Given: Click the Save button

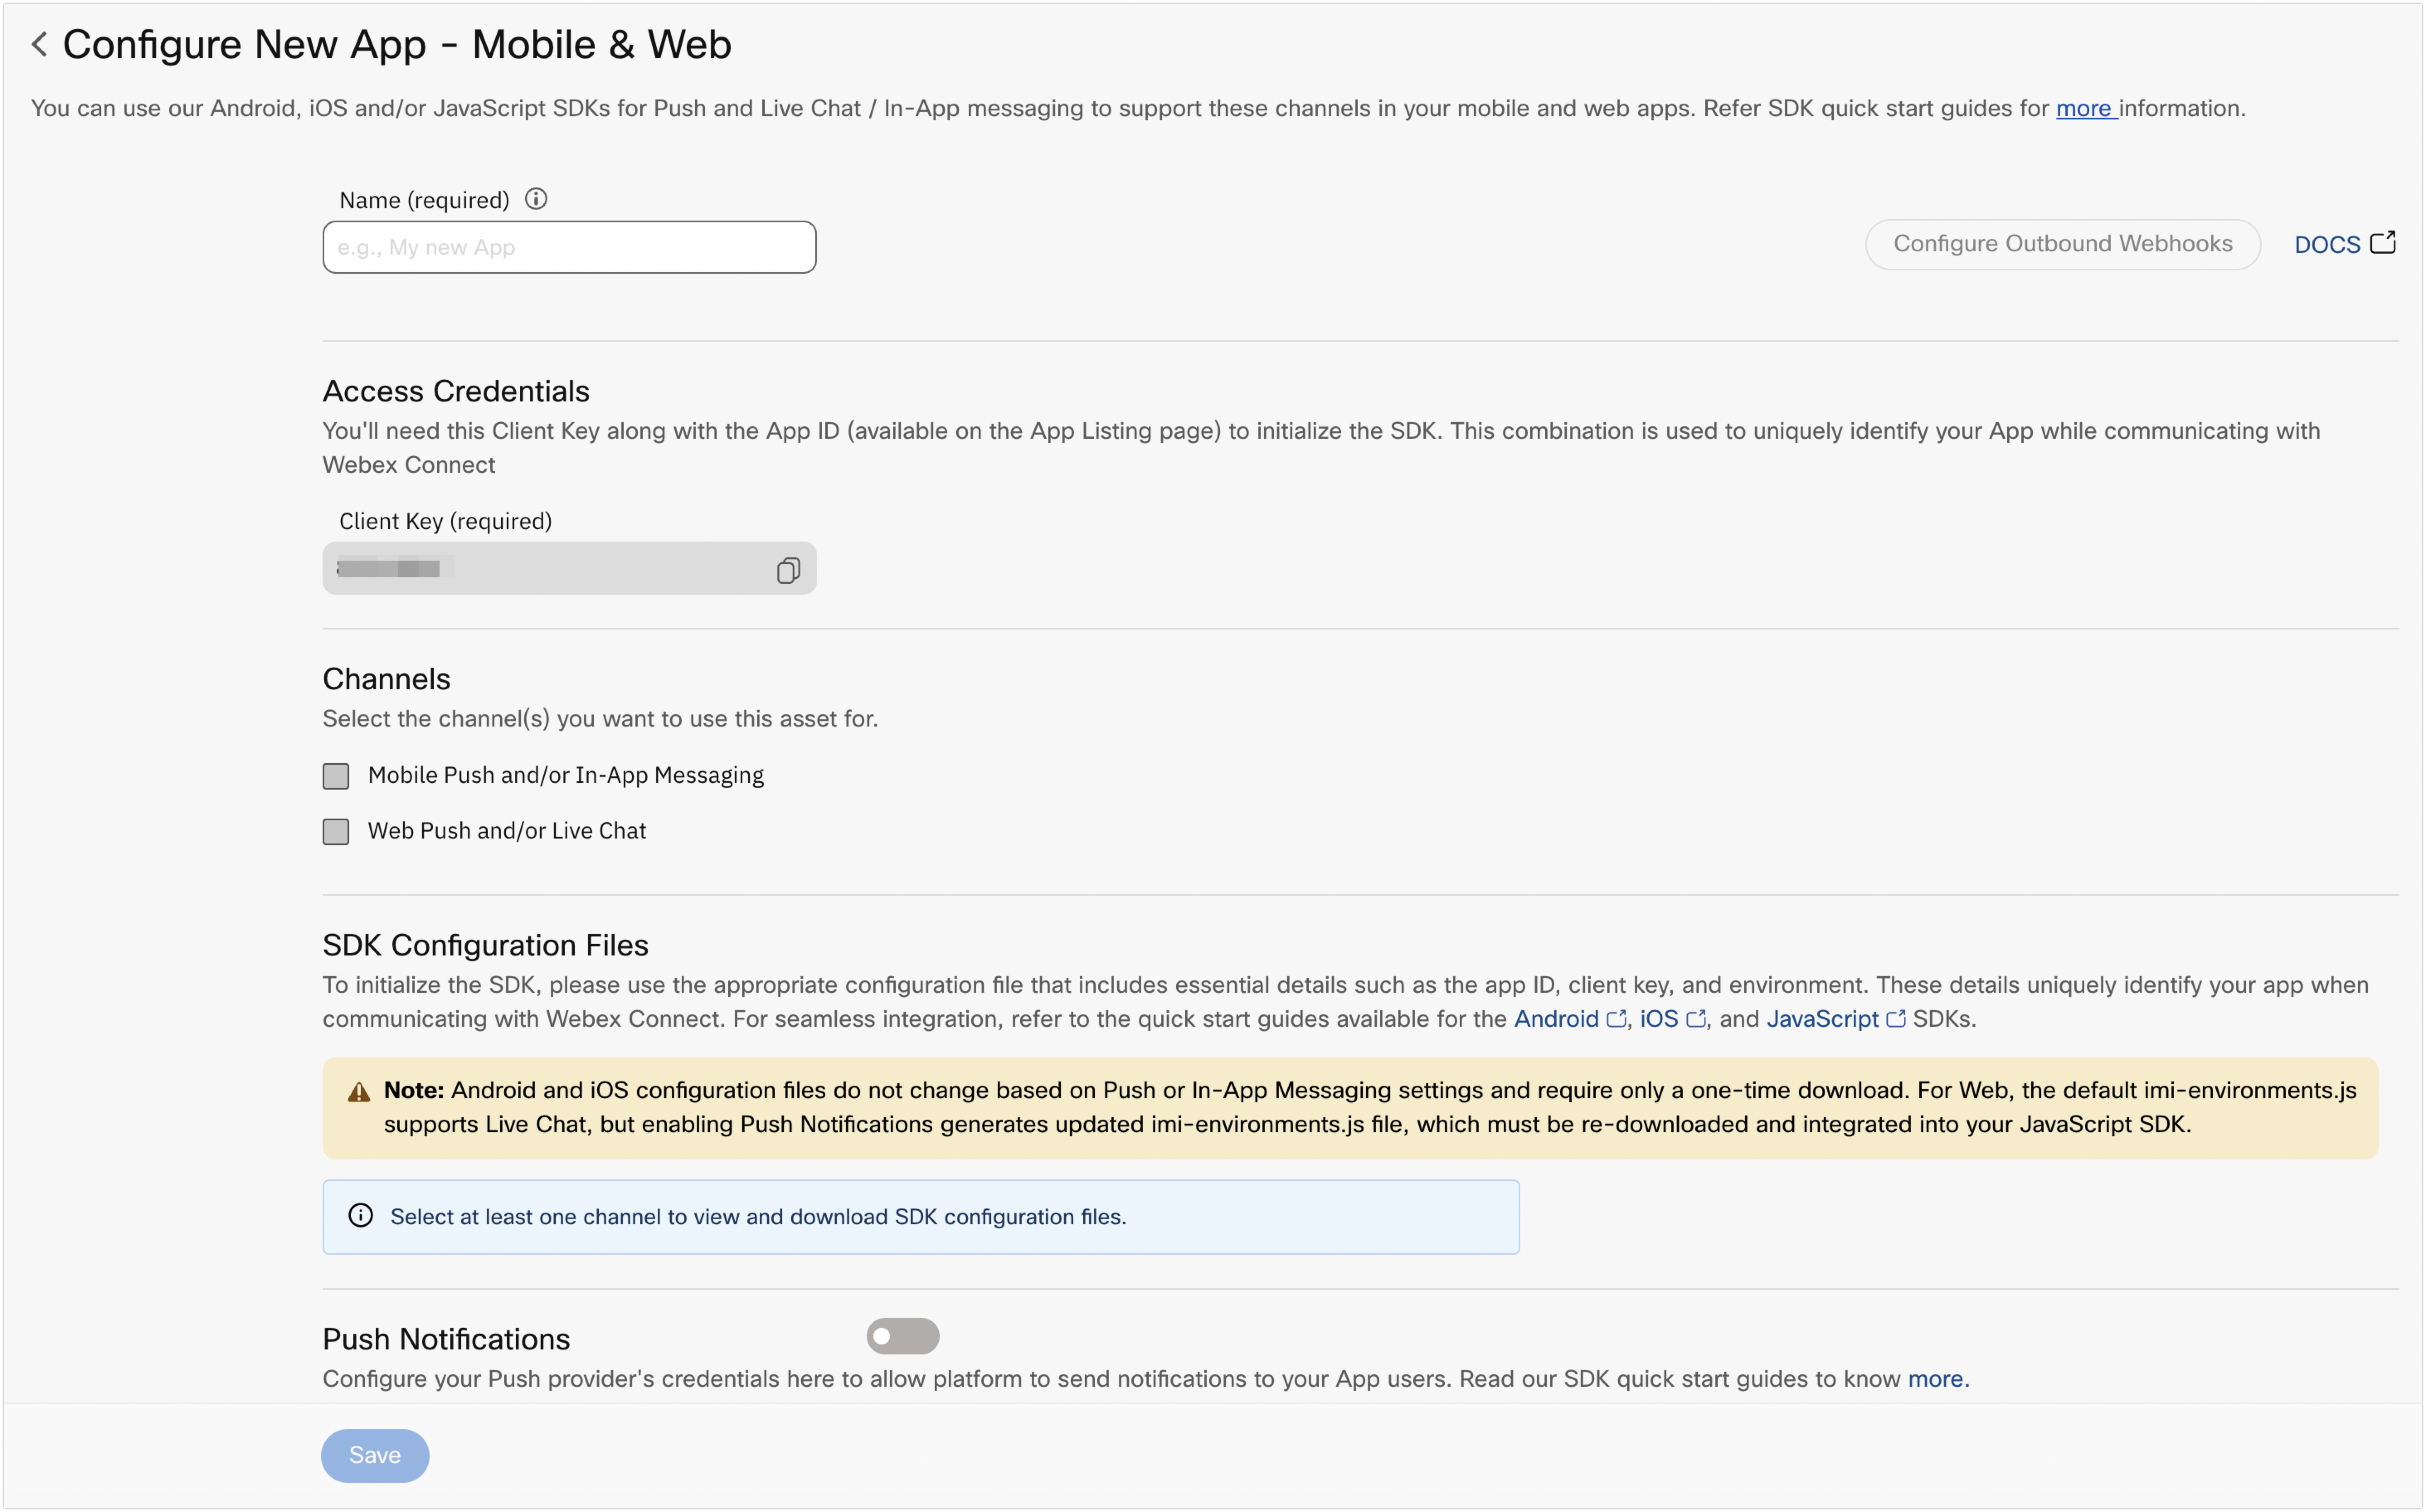Looking at the screenshot, I should pos(375,1455).
